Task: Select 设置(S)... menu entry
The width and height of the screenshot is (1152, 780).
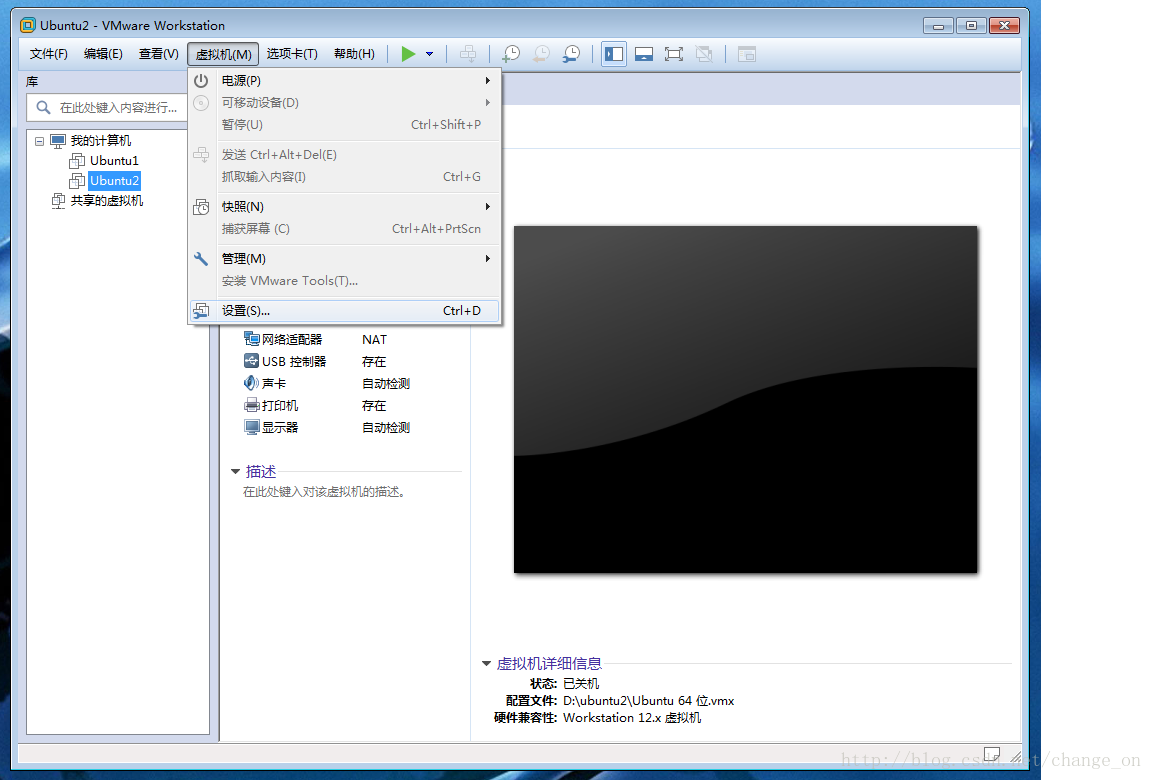Action: coord(345,311)
